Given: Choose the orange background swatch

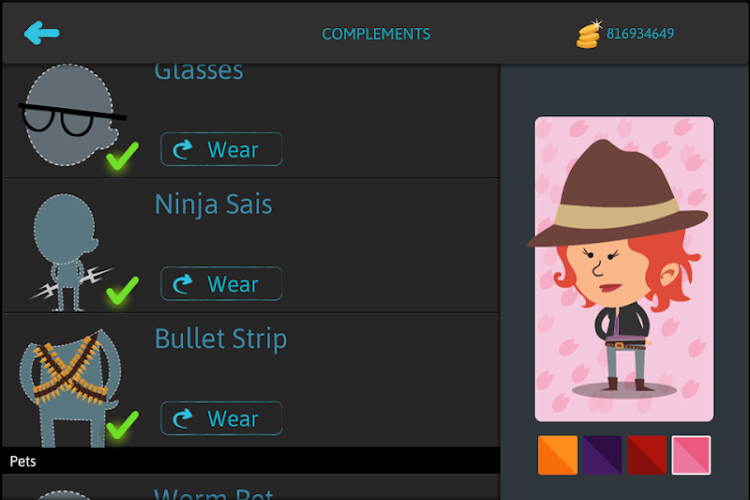Looking at the screenshot, I should (x=558, y=455).
